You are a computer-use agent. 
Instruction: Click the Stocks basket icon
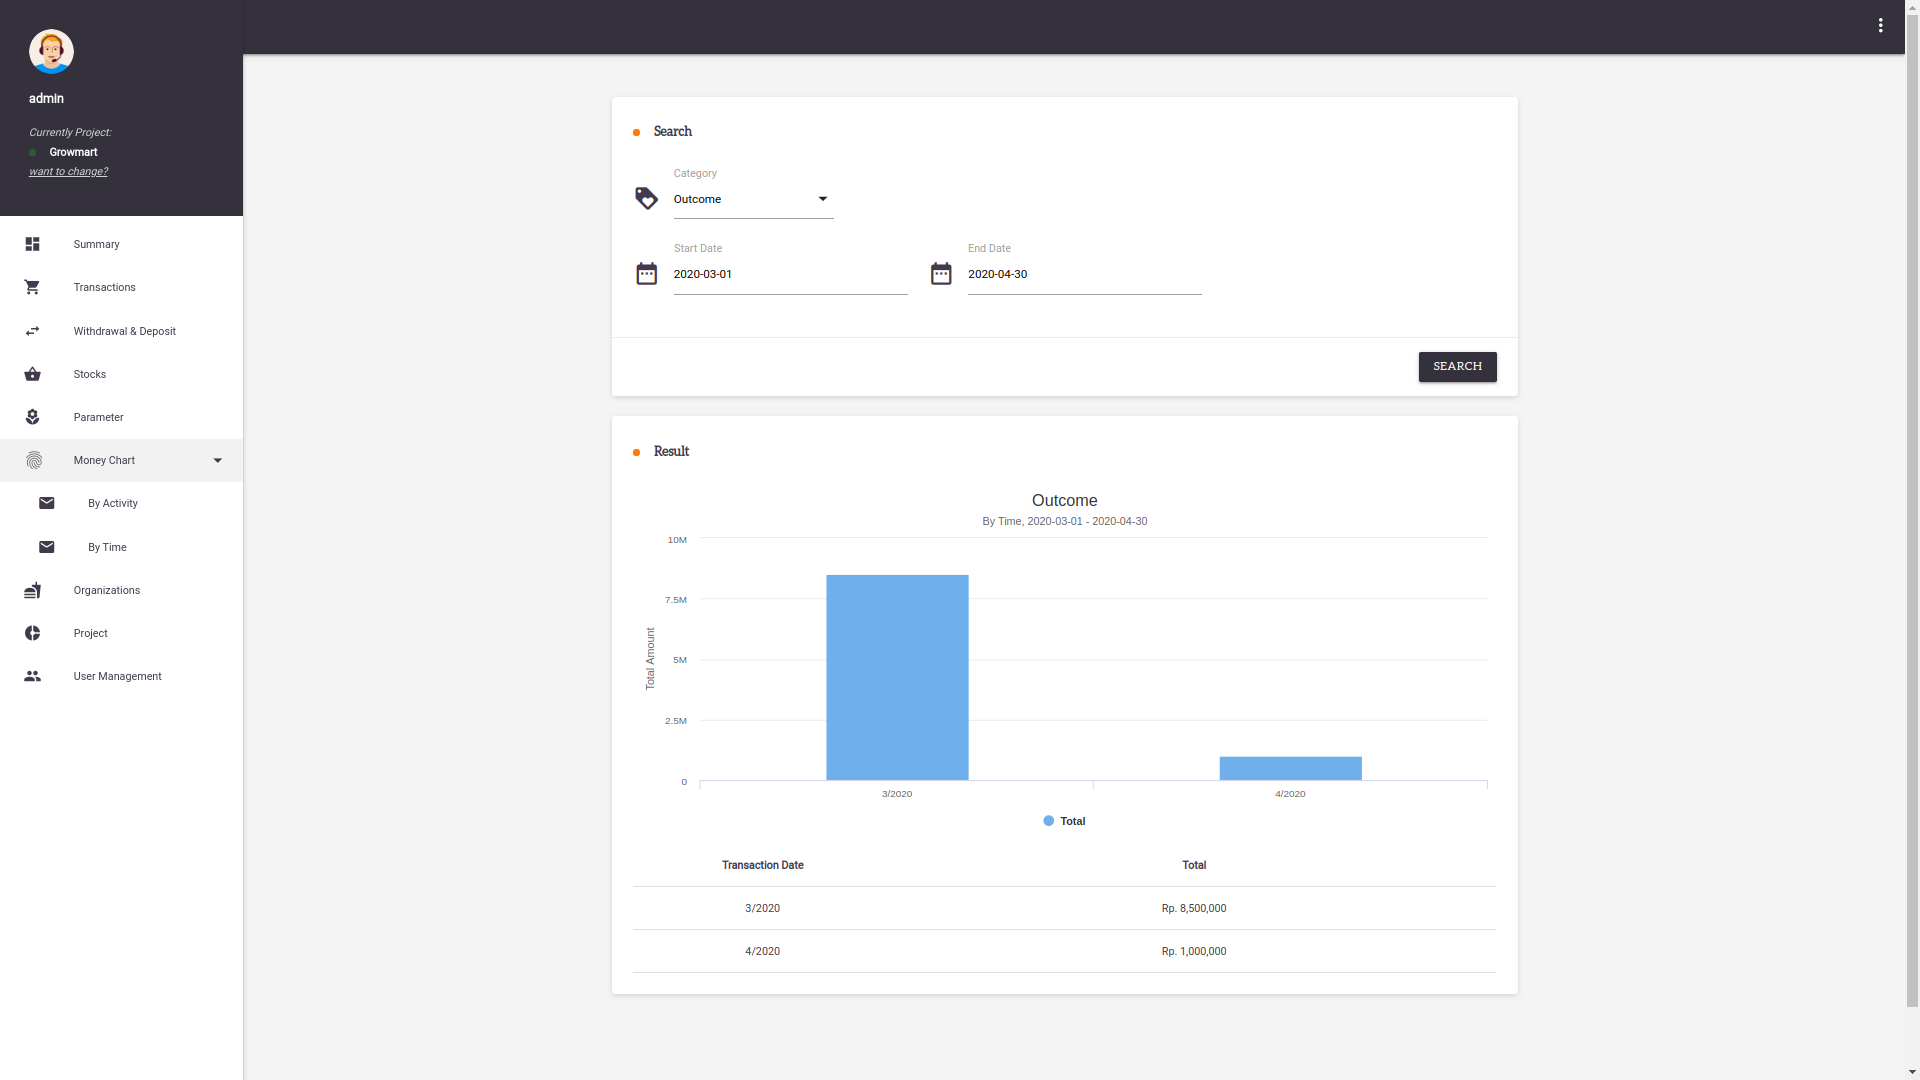tap(32, 374)
